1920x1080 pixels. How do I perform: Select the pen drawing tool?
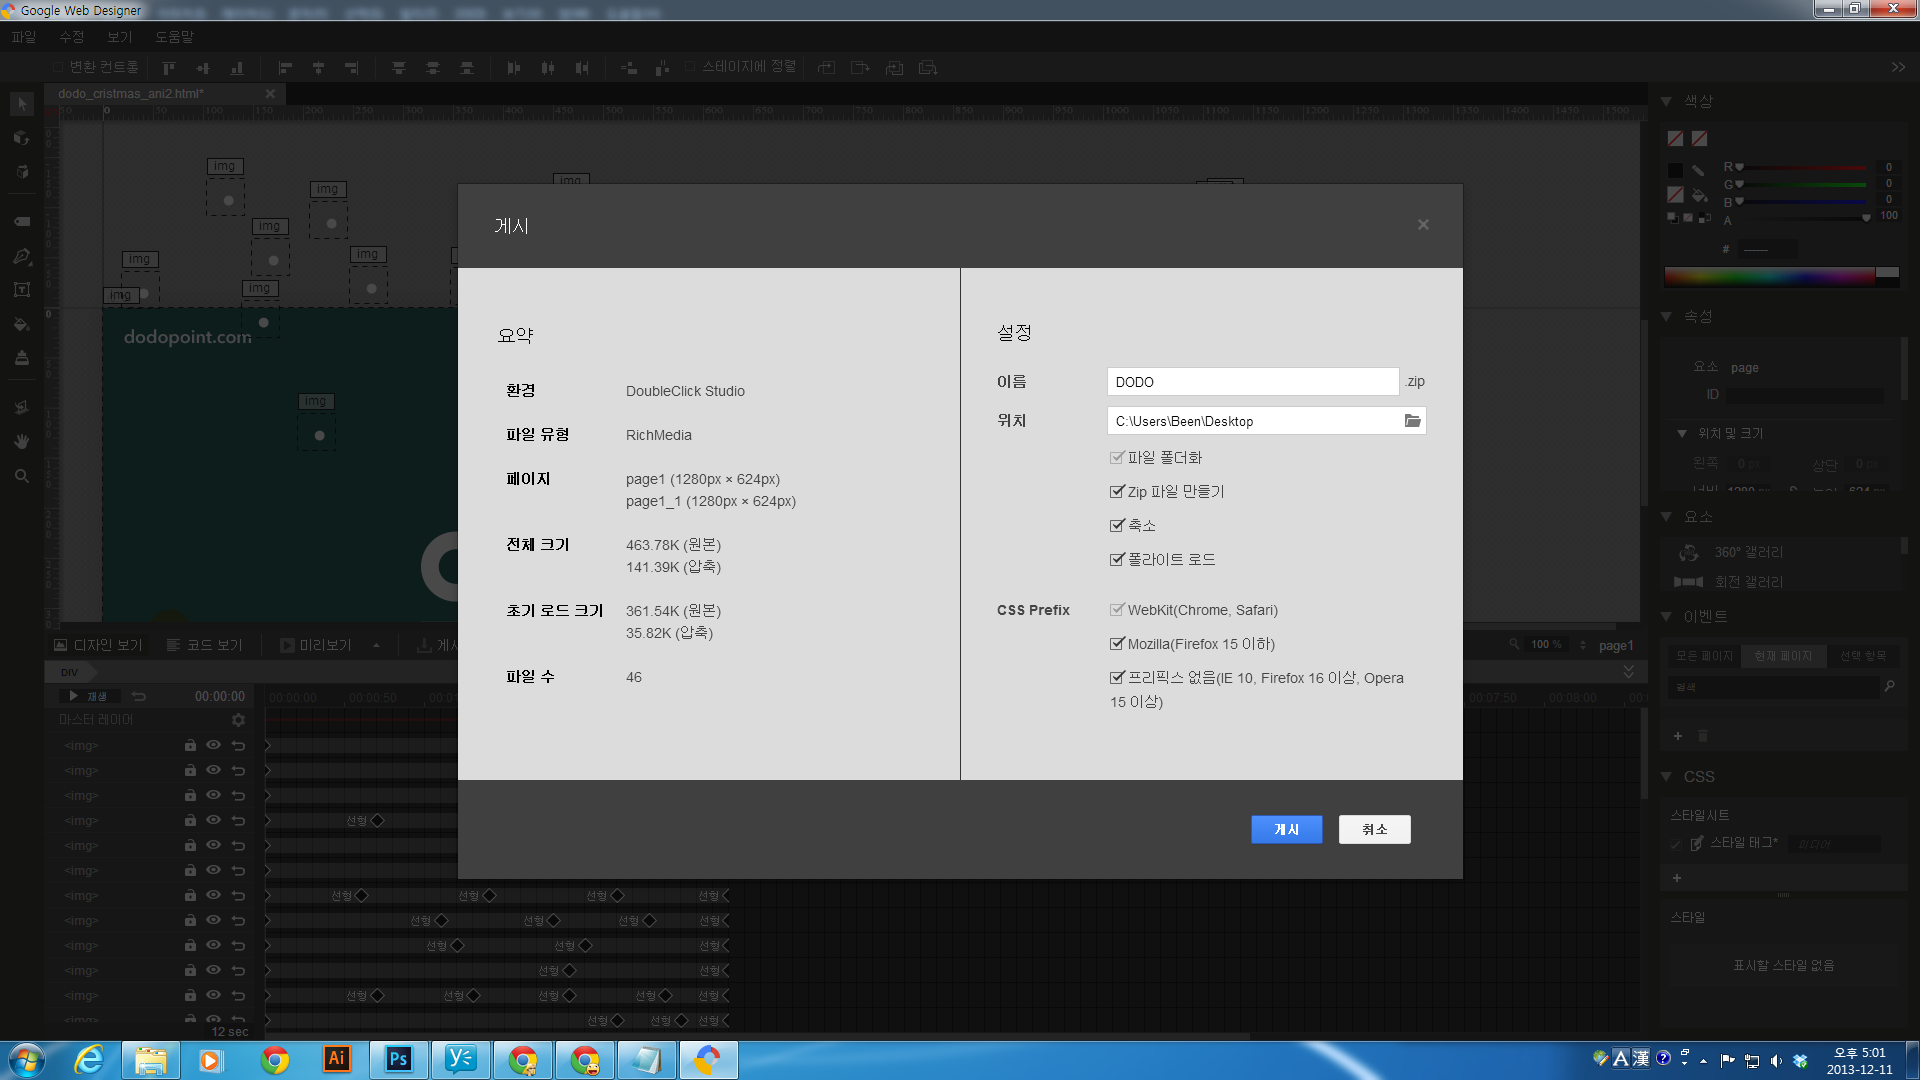tap(22, 257)
